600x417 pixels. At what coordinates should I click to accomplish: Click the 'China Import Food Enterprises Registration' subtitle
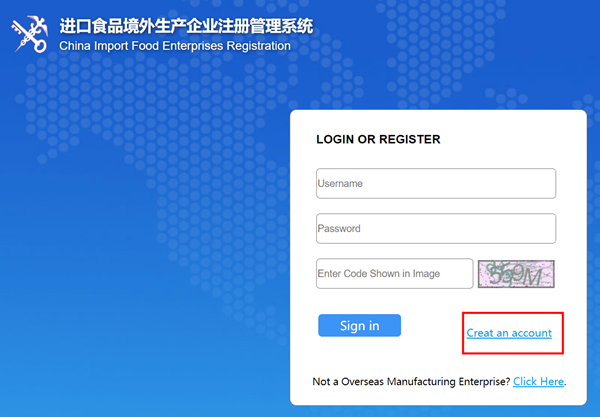[175, 46]
